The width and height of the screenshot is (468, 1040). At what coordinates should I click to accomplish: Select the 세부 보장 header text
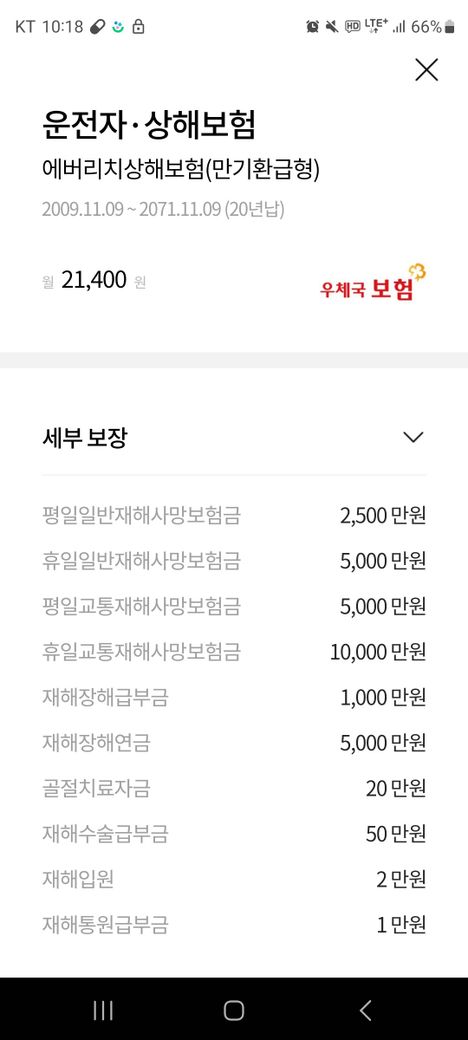(x=84, y=438)
